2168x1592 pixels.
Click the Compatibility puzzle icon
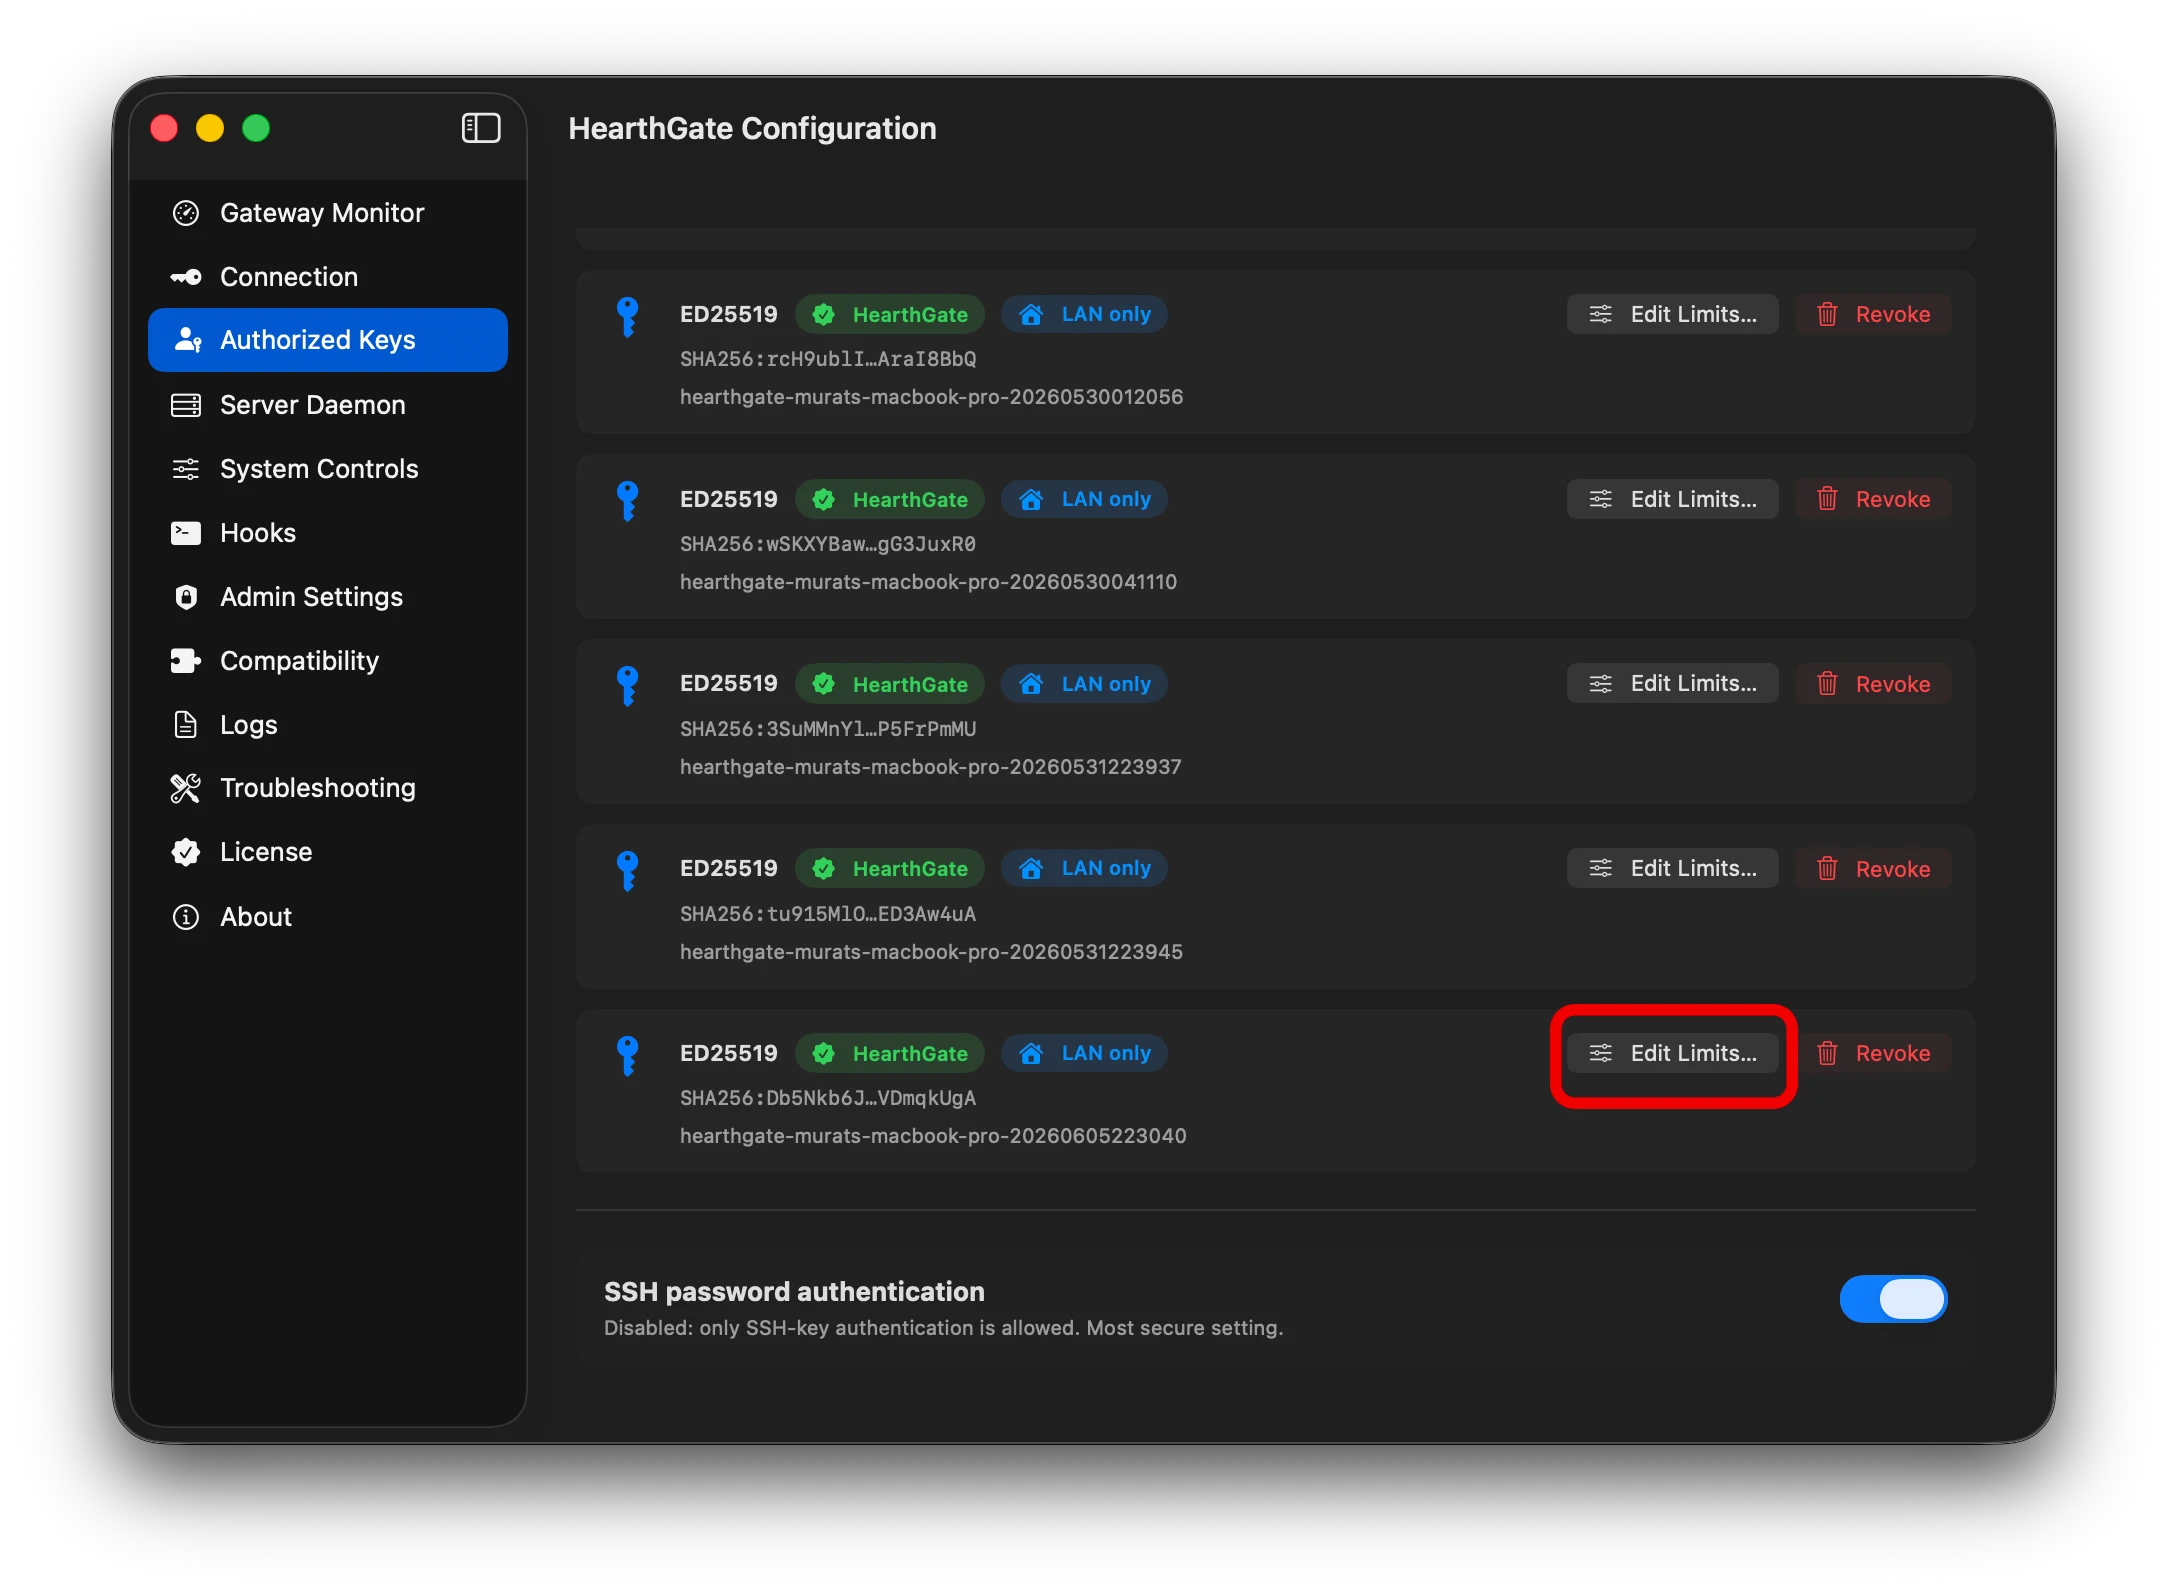(186, 661)
